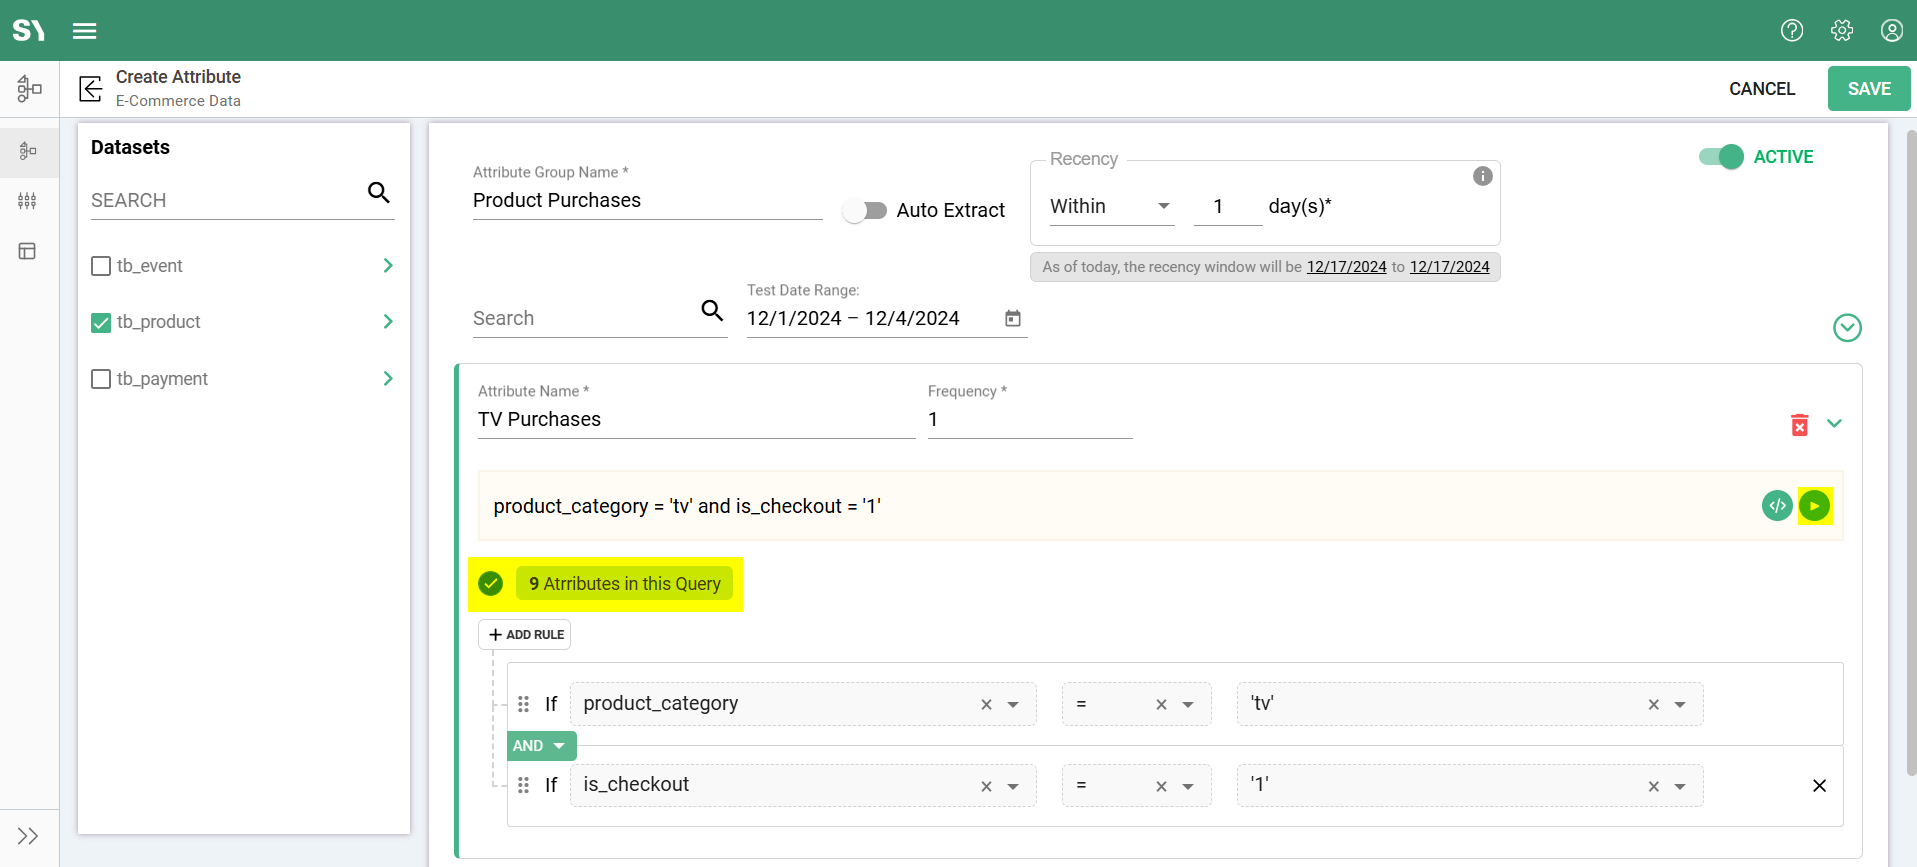Click the ADD RULE button
1917x867 pixels.
[x=525, y=635]
